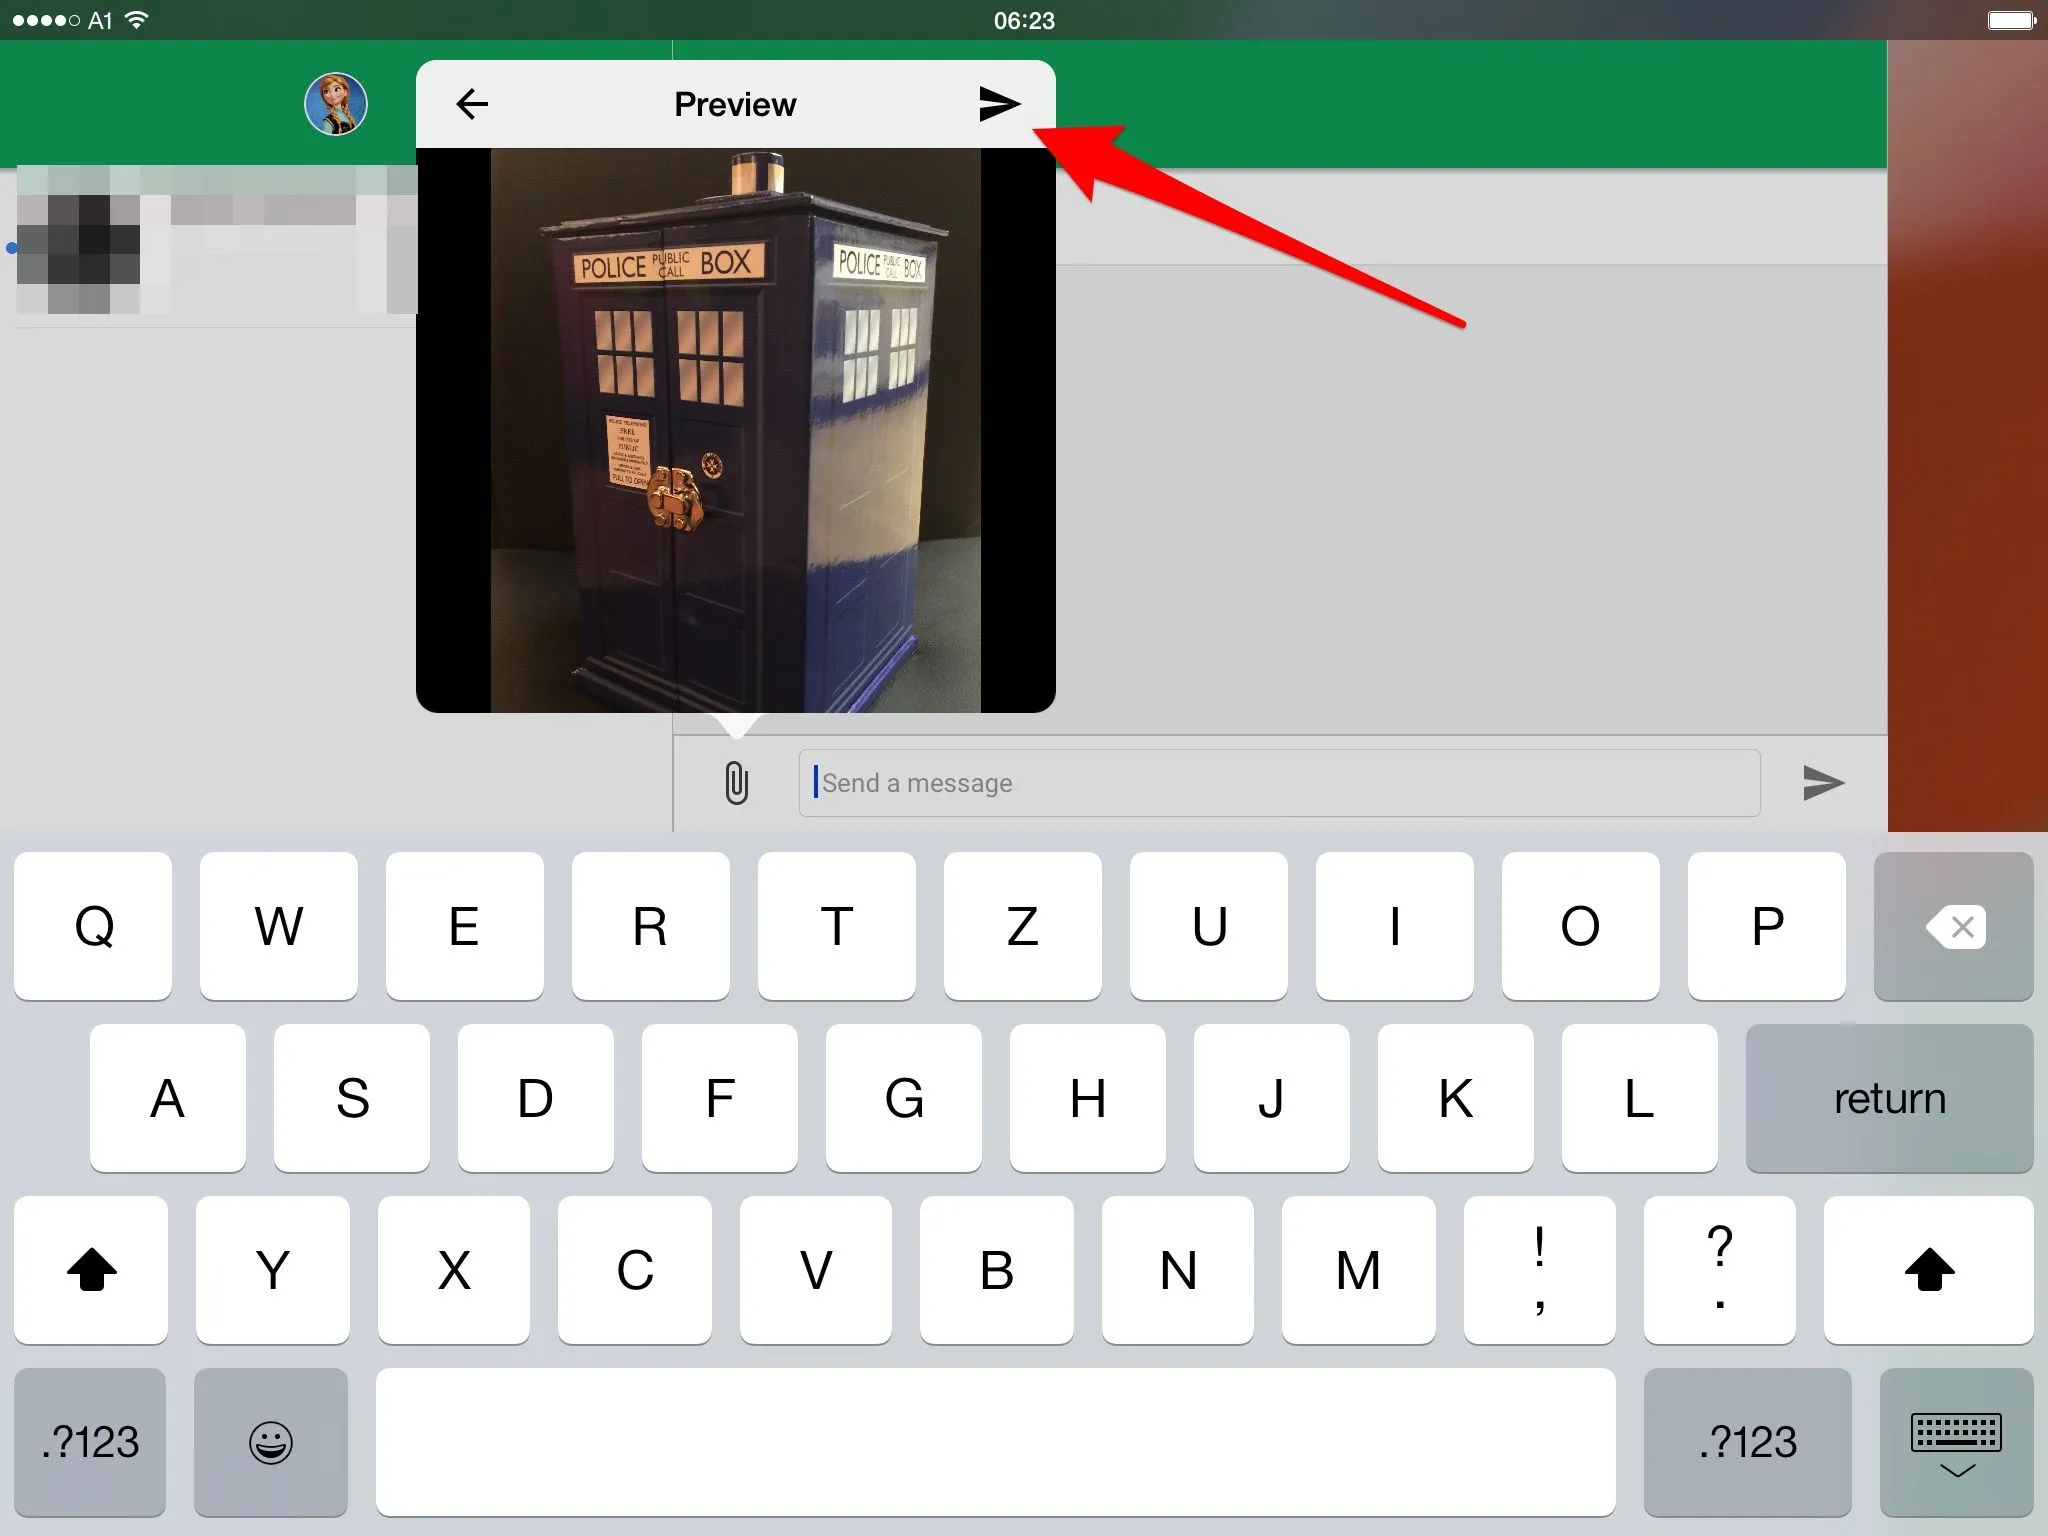Switch to numbers with left .?123 key
This screenshot has height=1536, width=2048.
(90, 1442)
